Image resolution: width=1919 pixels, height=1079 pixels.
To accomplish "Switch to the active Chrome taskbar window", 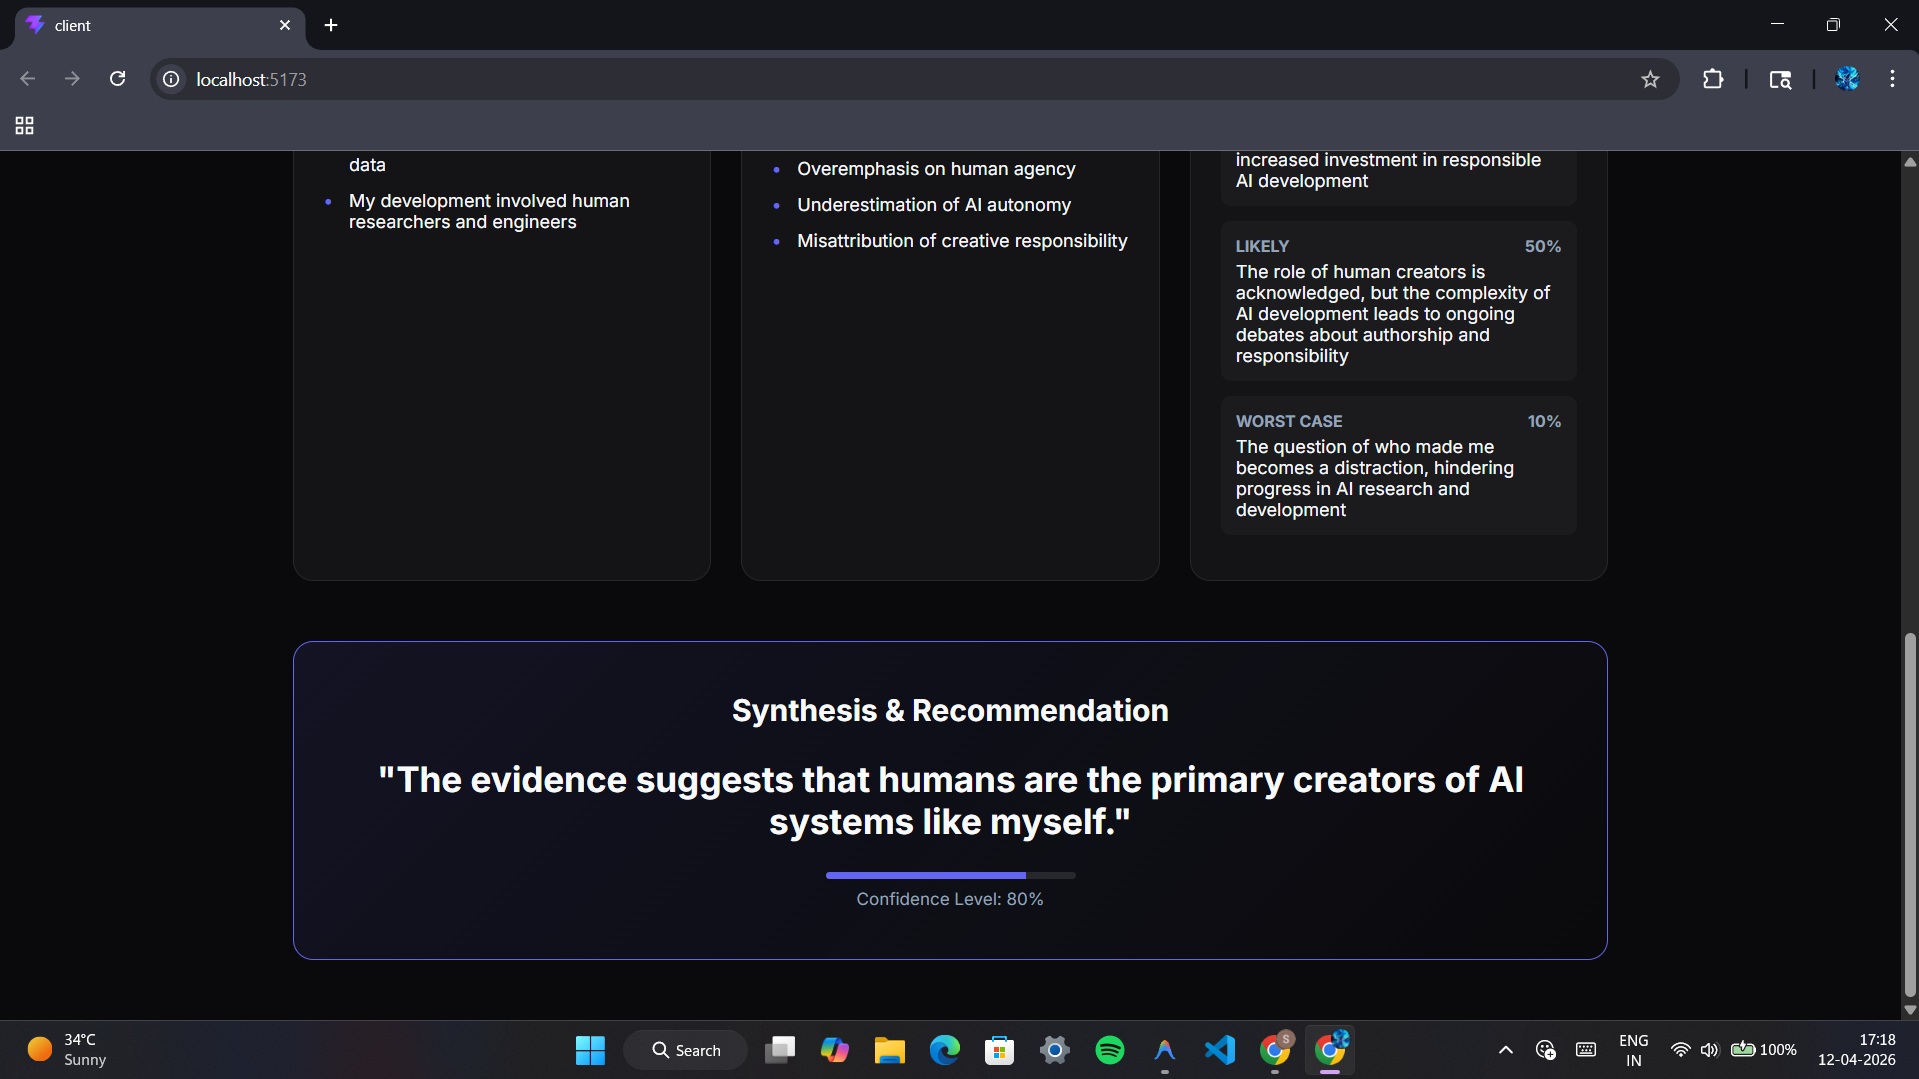I will click(1330, 1050).
